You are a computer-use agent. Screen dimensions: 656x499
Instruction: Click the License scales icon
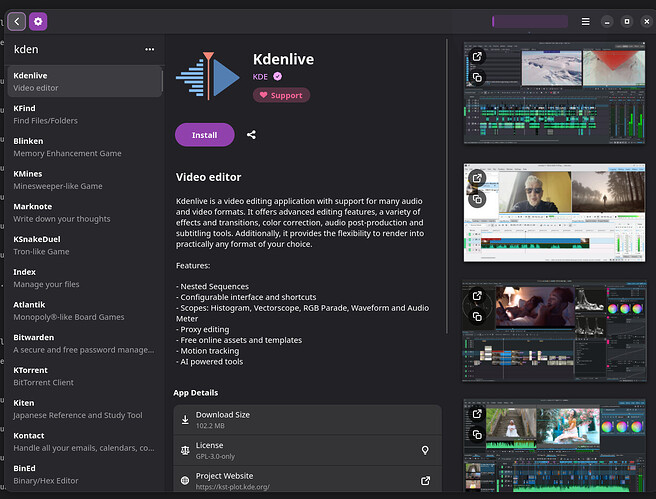[x=185, y=450]
